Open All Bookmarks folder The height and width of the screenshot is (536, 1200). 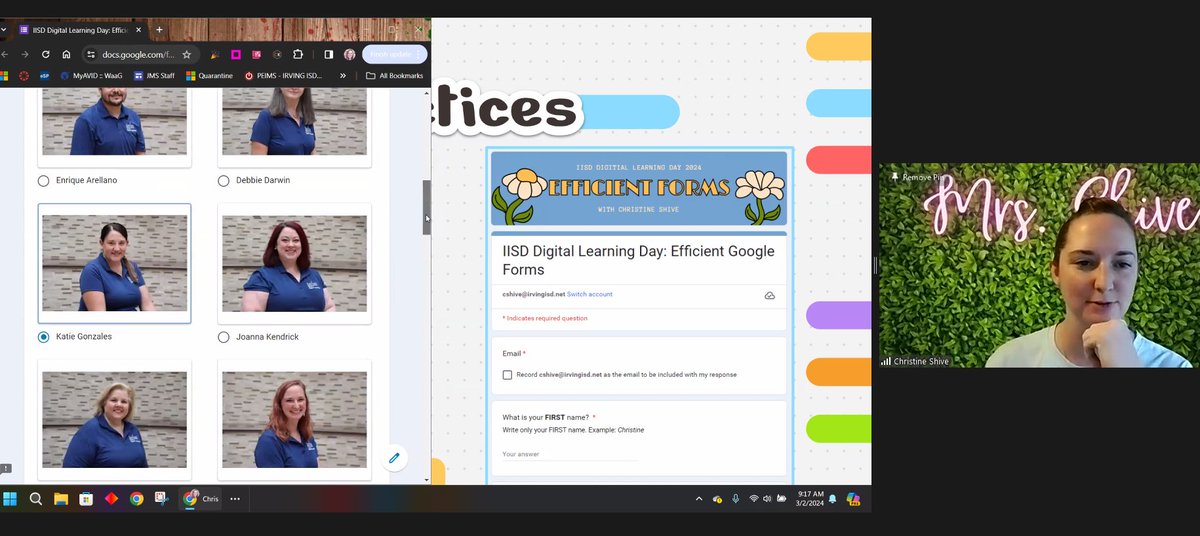click(394, 75)
